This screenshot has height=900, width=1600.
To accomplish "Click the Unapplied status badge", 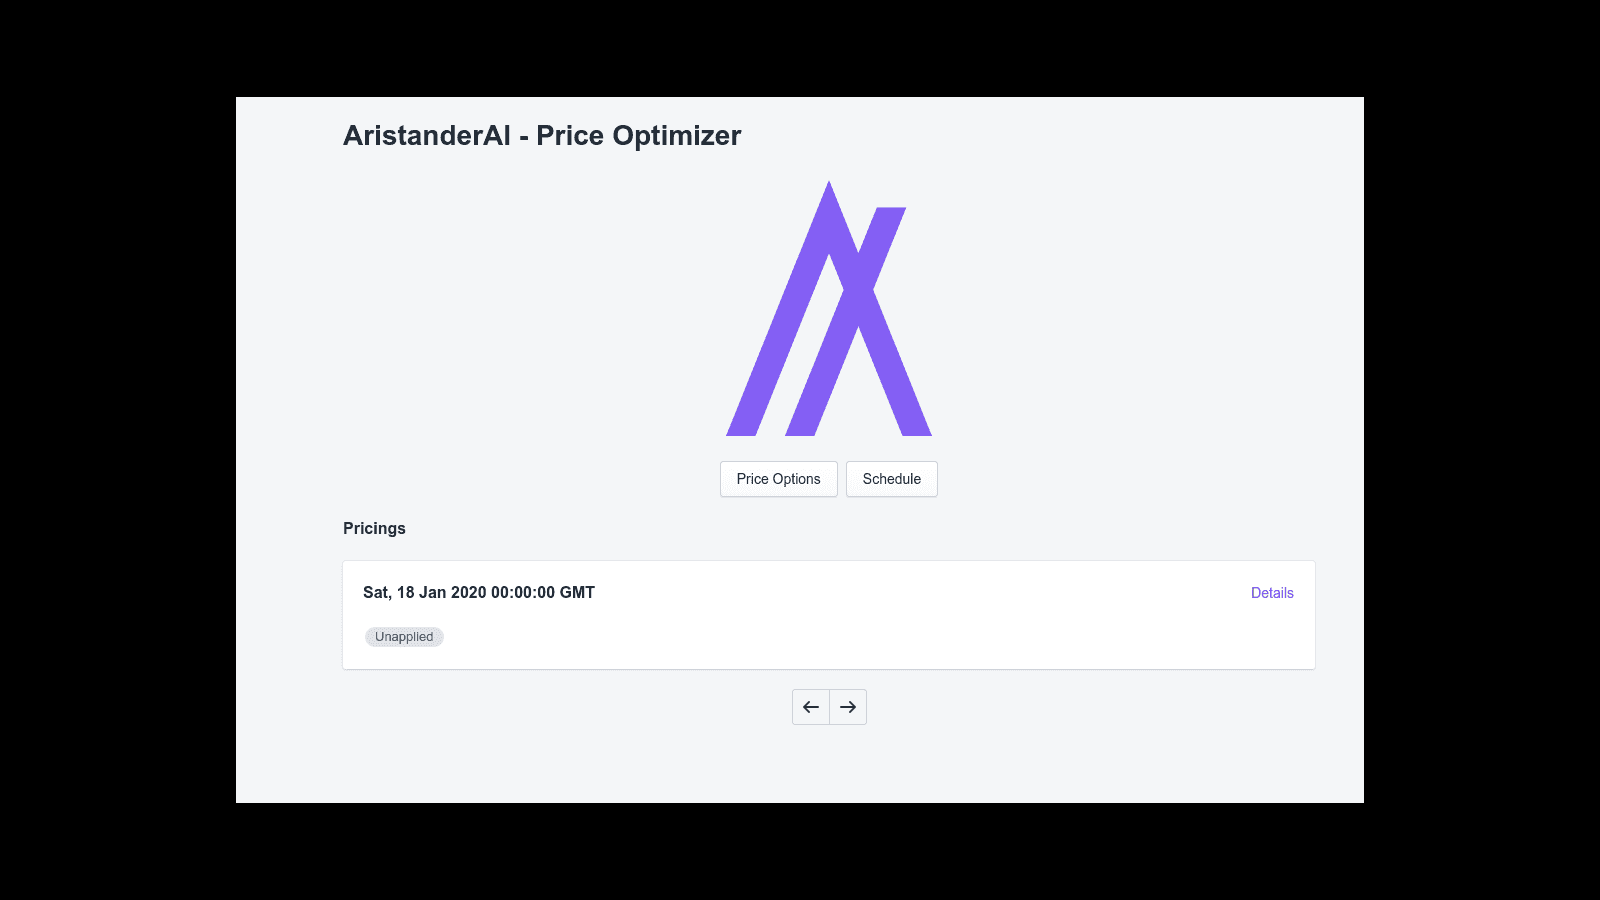I will [x=404, y=637].
